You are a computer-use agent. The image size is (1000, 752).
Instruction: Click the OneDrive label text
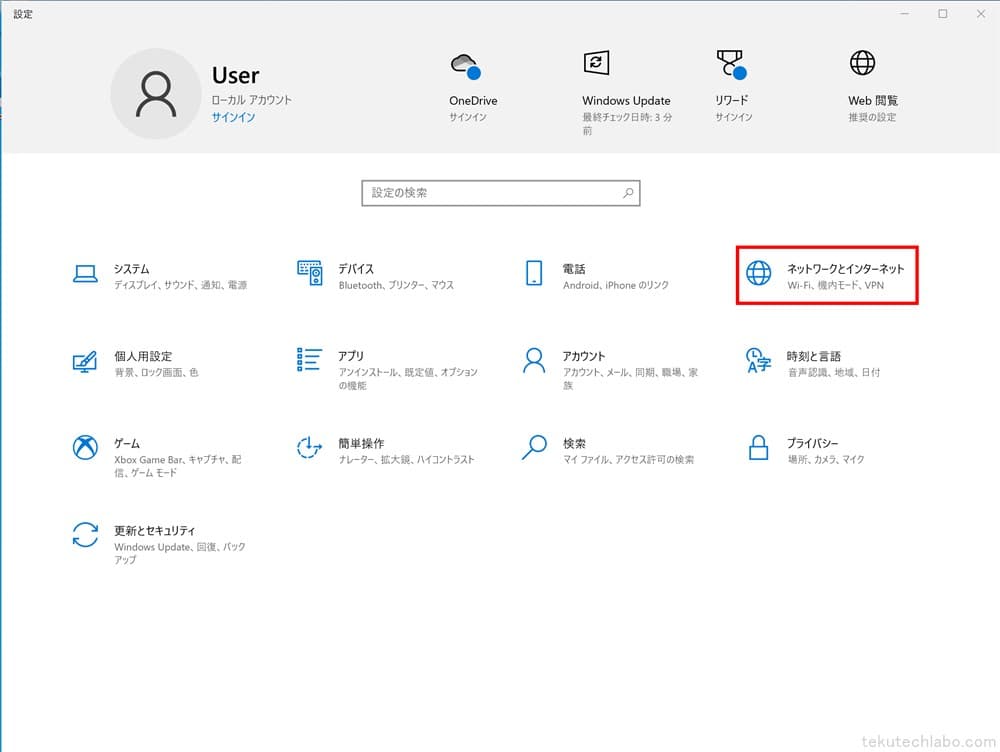tap(473, 101)
